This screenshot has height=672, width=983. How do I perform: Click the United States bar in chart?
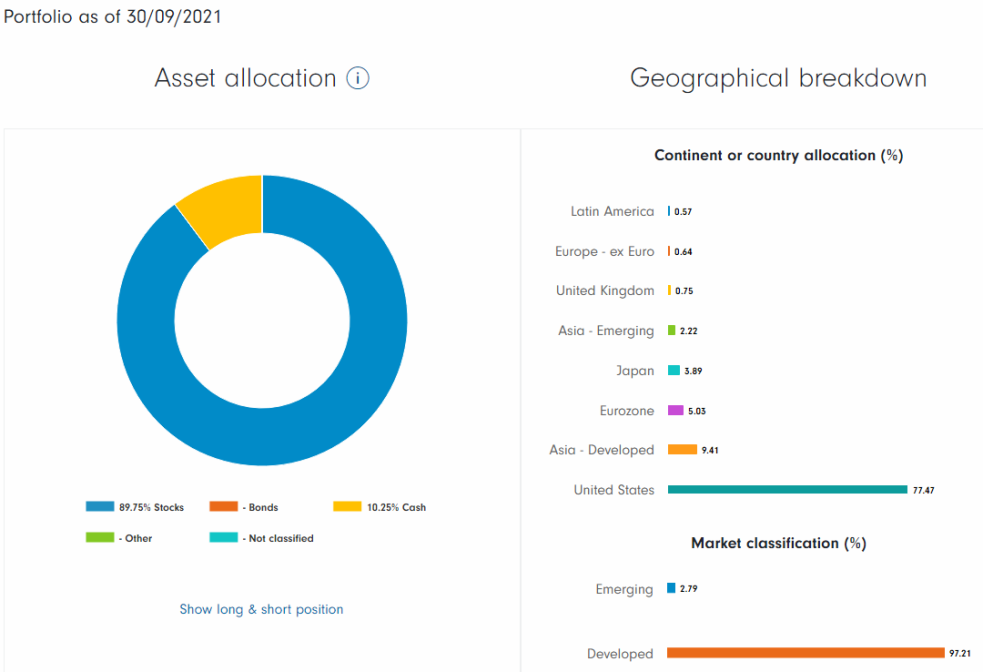click(787, 490)
